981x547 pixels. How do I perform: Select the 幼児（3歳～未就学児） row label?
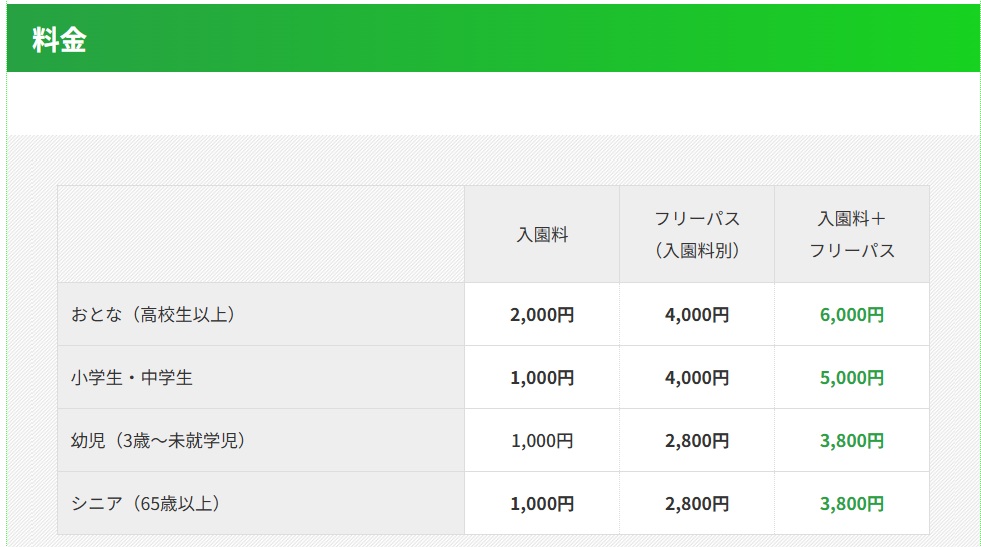(x=158, y=440)
